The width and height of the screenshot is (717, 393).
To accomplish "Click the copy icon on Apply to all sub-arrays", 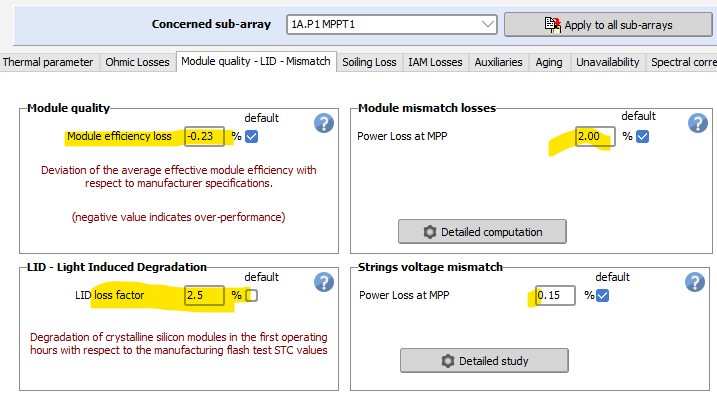I will (x=552, y=25).
